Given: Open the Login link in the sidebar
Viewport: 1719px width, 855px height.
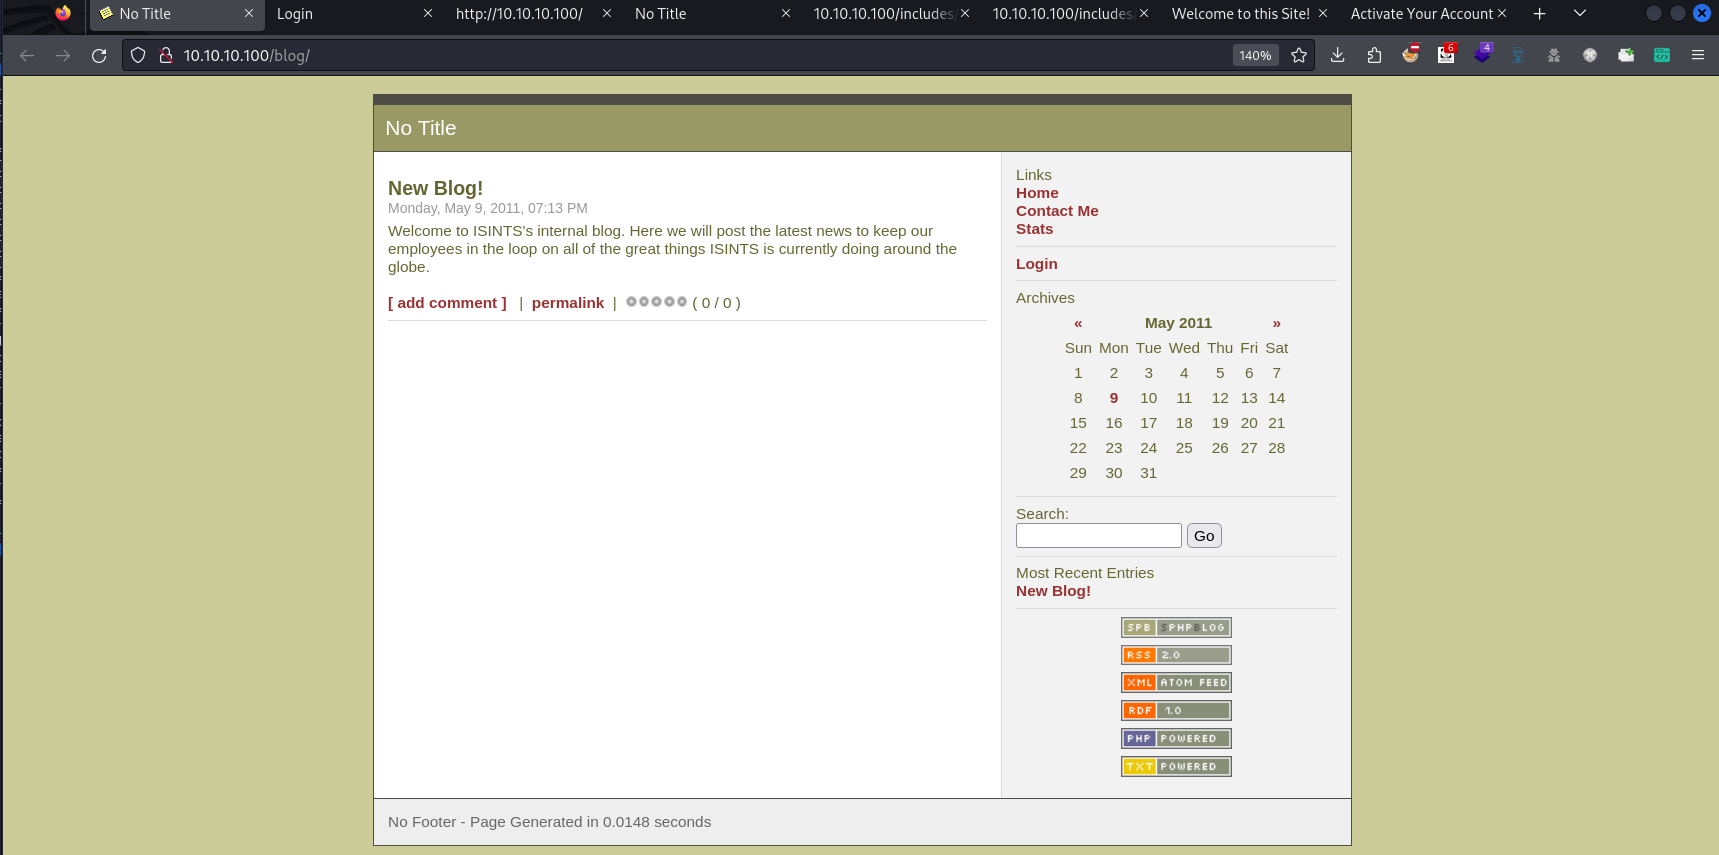Looking at the screenshot, I should [x=1036, y=264].
